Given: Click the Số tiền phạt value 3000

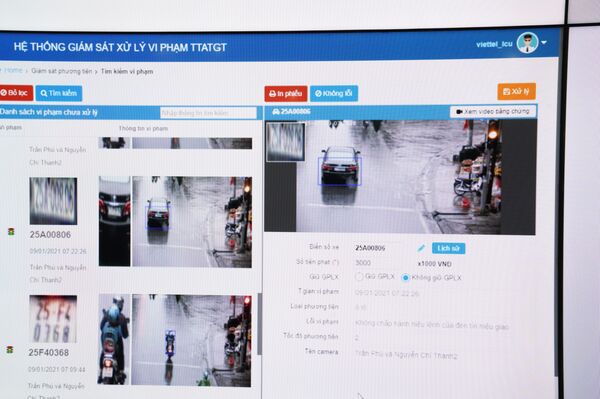Looking at the screenshot, I should click(x=363, y=263).
